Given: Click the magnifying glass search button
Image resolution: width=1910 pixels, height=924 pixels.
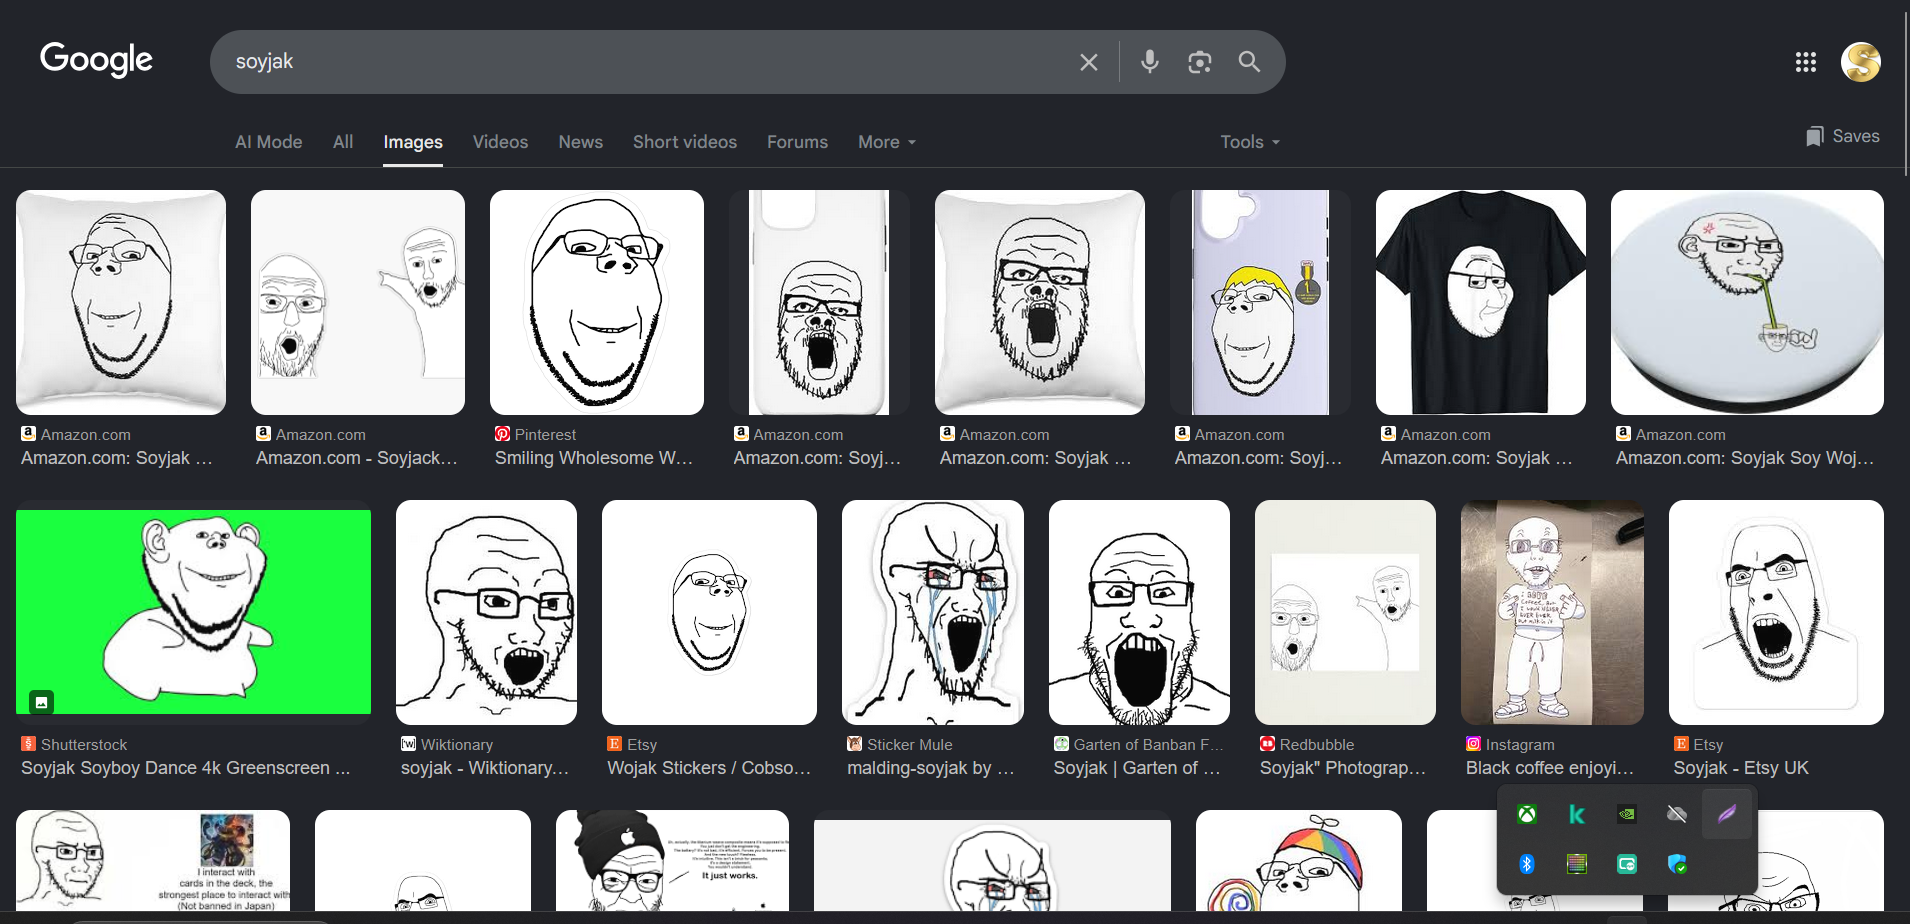Looking at the screenshot, I should point(1249,62).
